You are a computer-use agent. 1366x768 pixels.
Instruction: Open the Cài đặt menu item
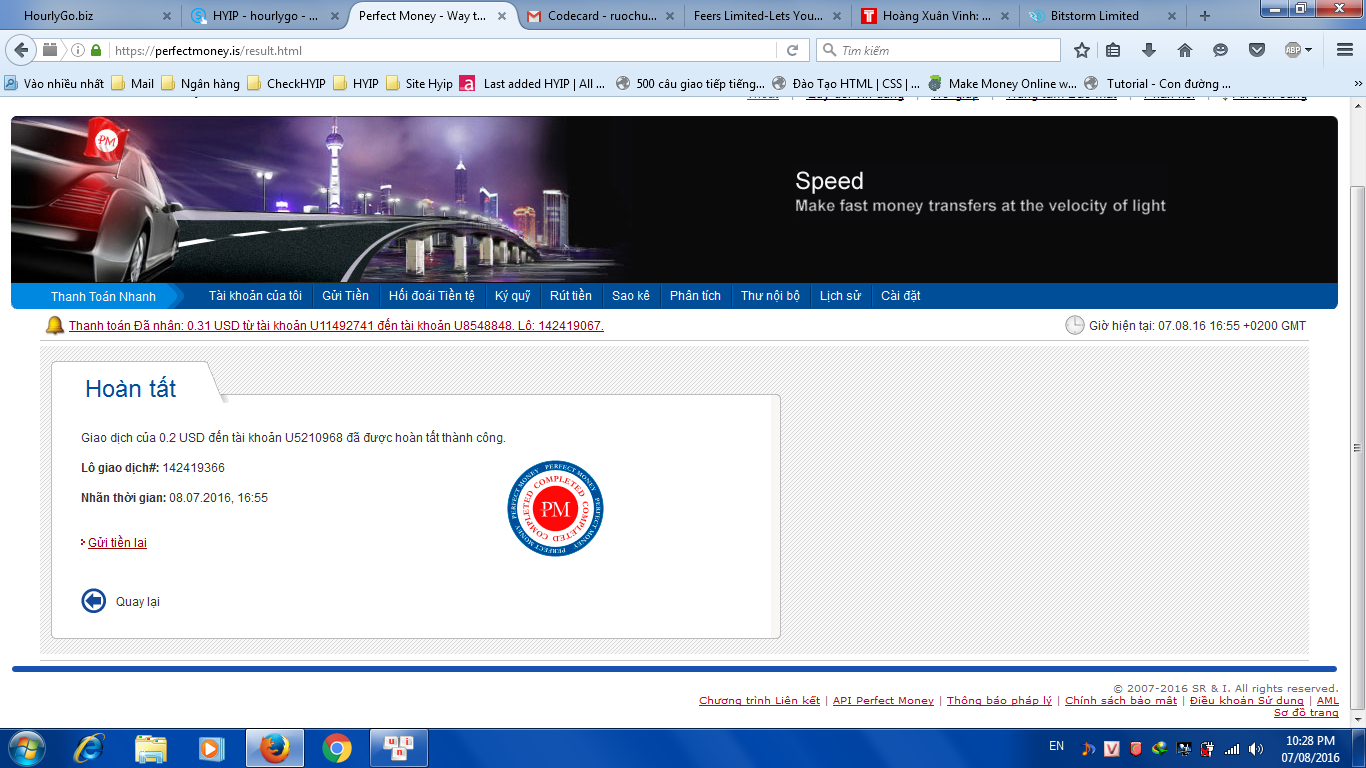[x=901, y=296]
